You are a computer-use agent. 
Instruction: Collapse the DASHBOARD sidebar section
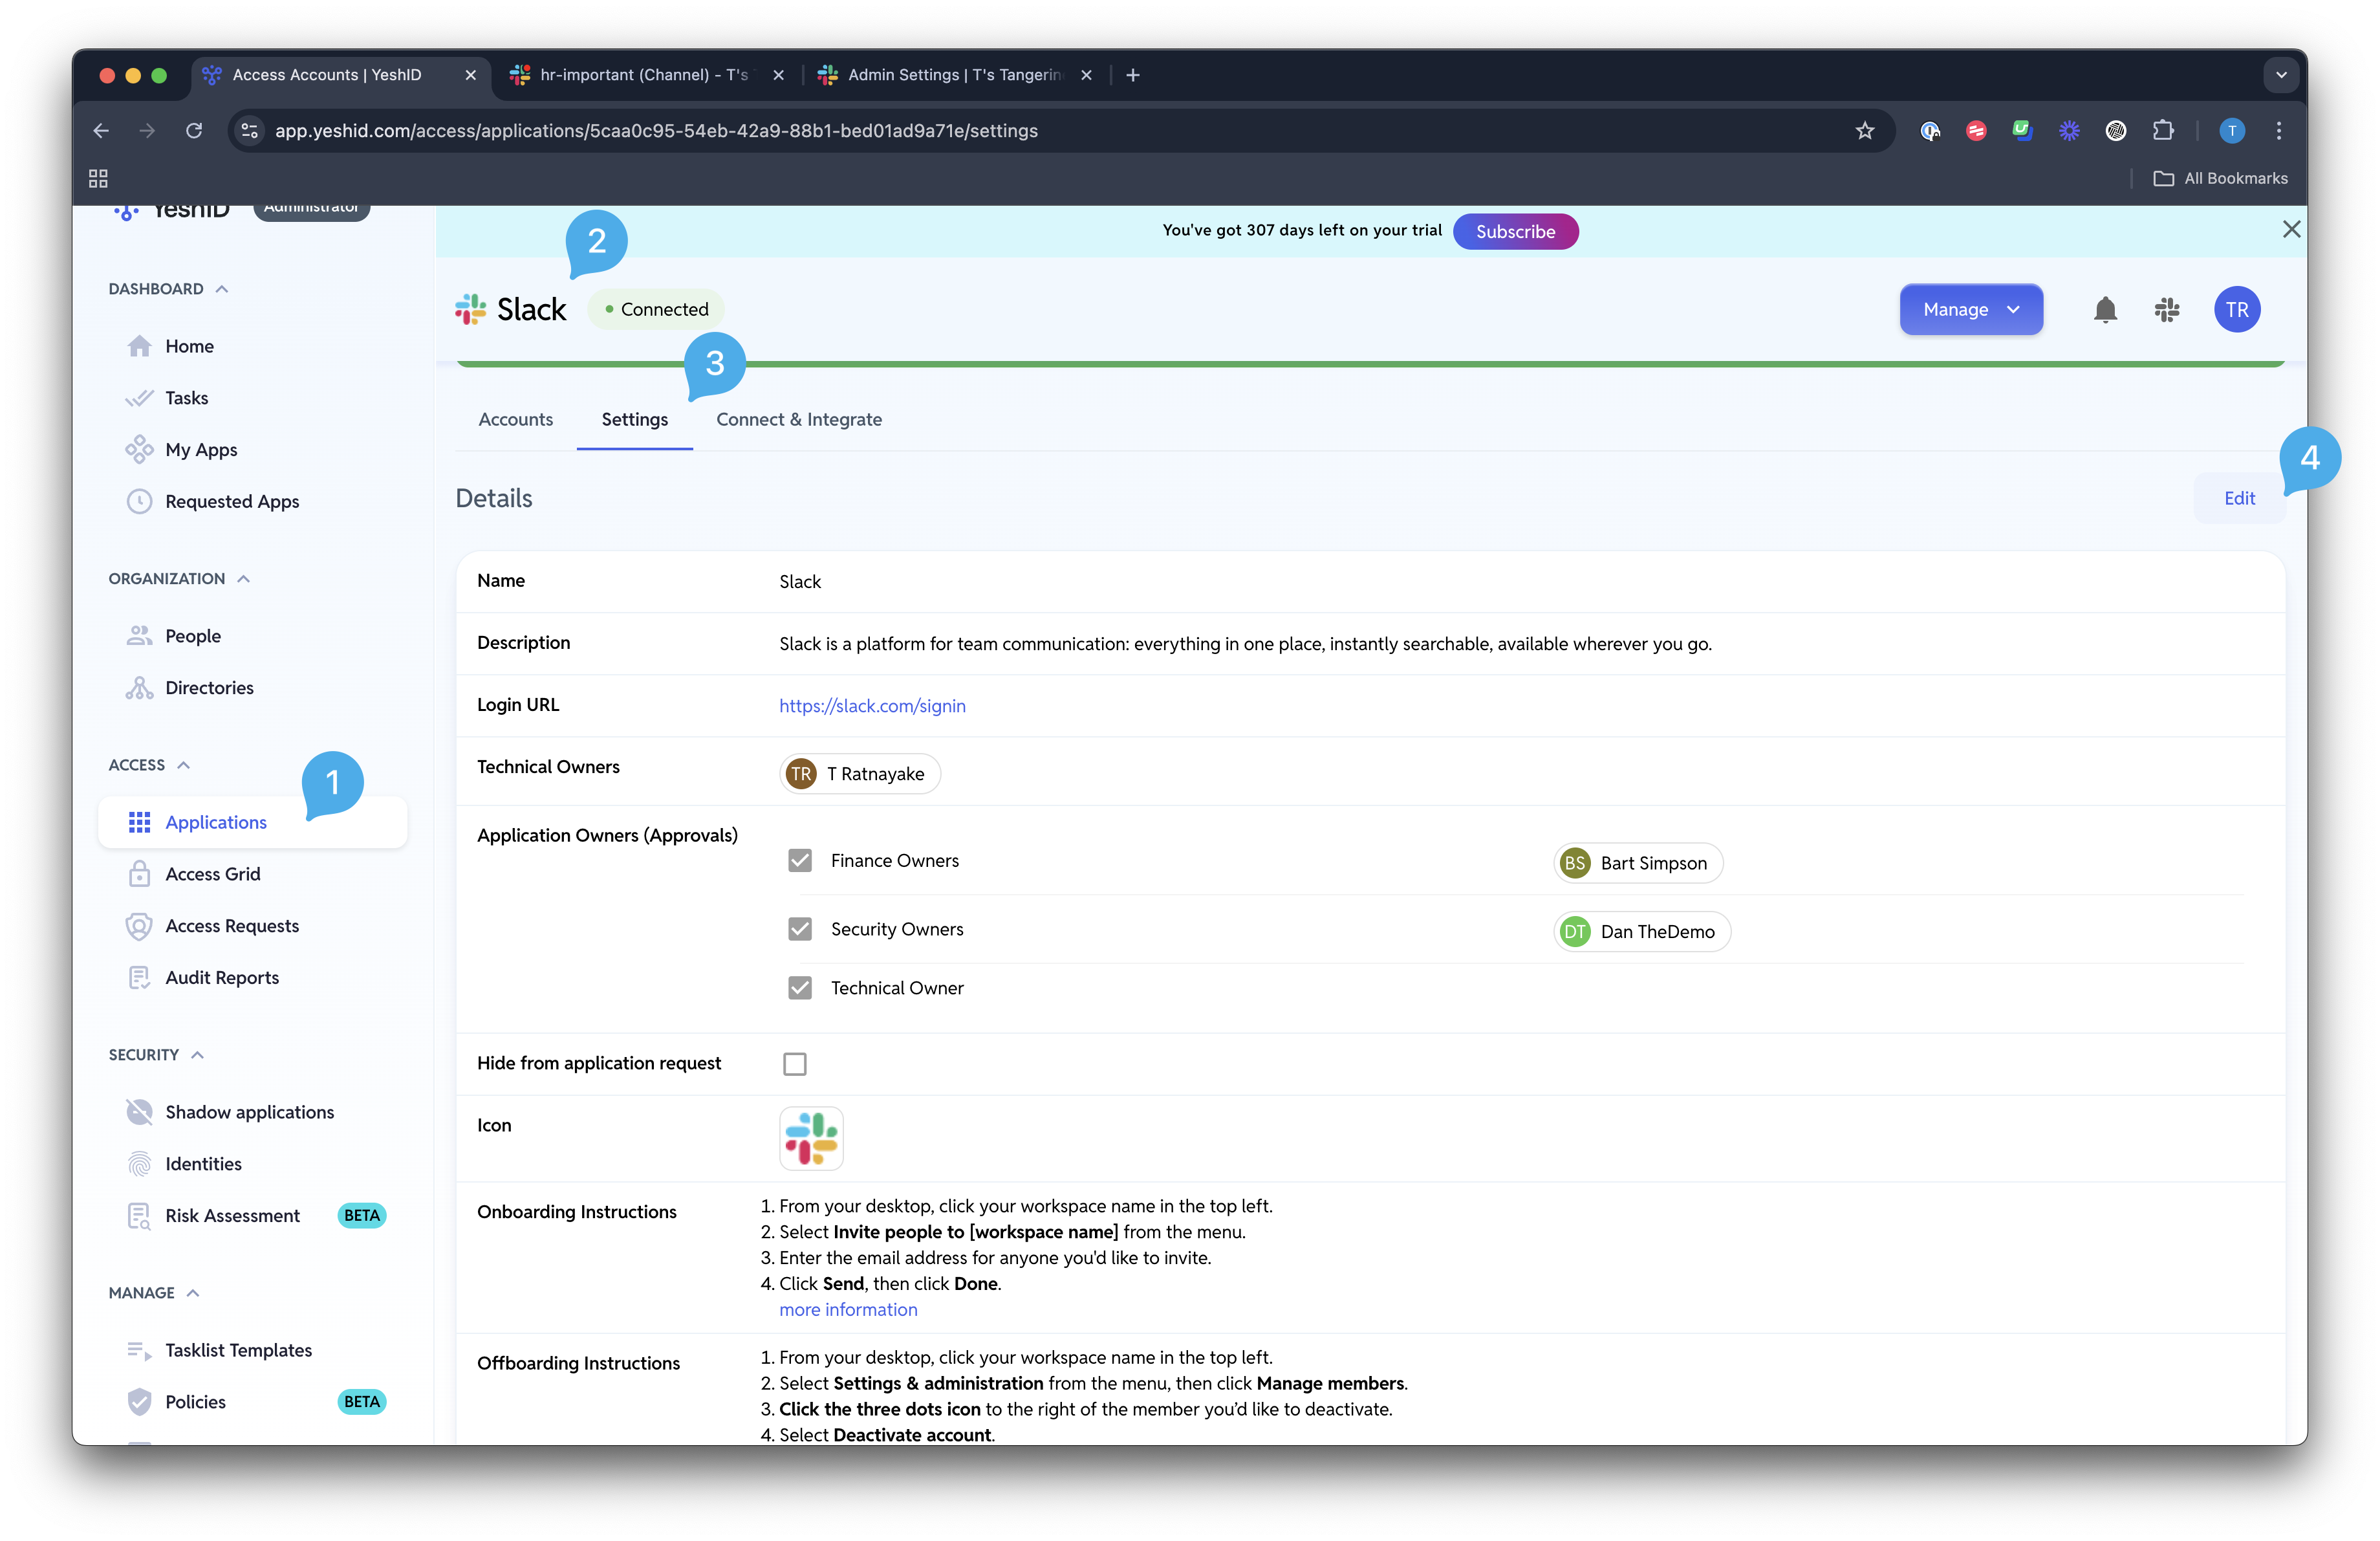222,289
